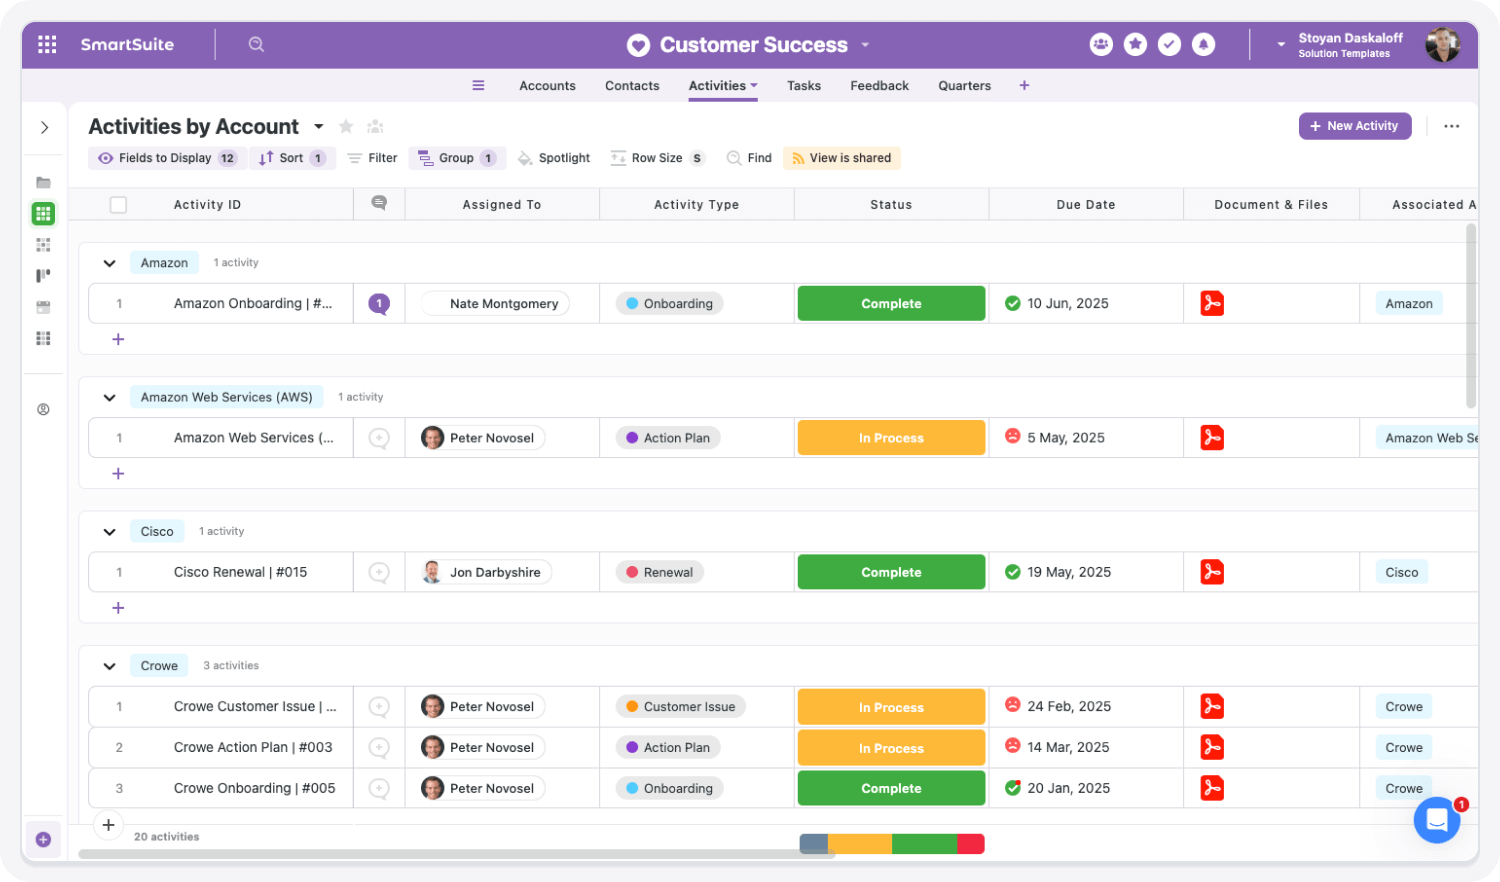Viewport: 1500px width, 882px height.
Task: Select the calendar view icon in sidebar
Action: tap(43, 307)
